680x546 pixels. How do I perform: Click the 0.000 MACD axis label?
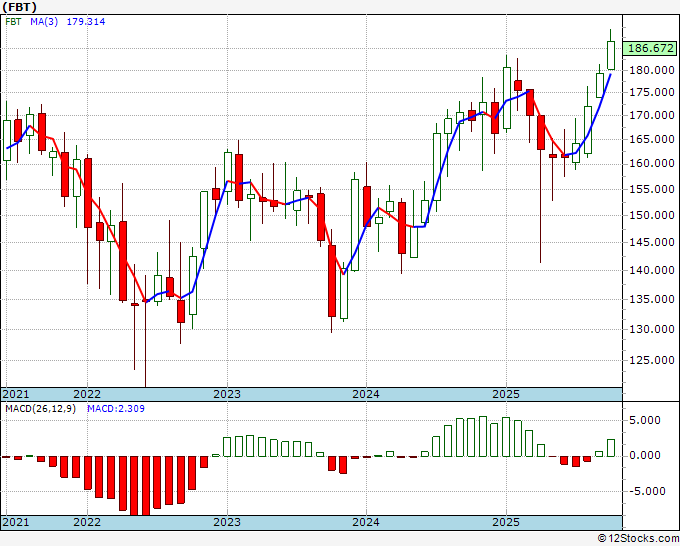click(x=646, y=455)
